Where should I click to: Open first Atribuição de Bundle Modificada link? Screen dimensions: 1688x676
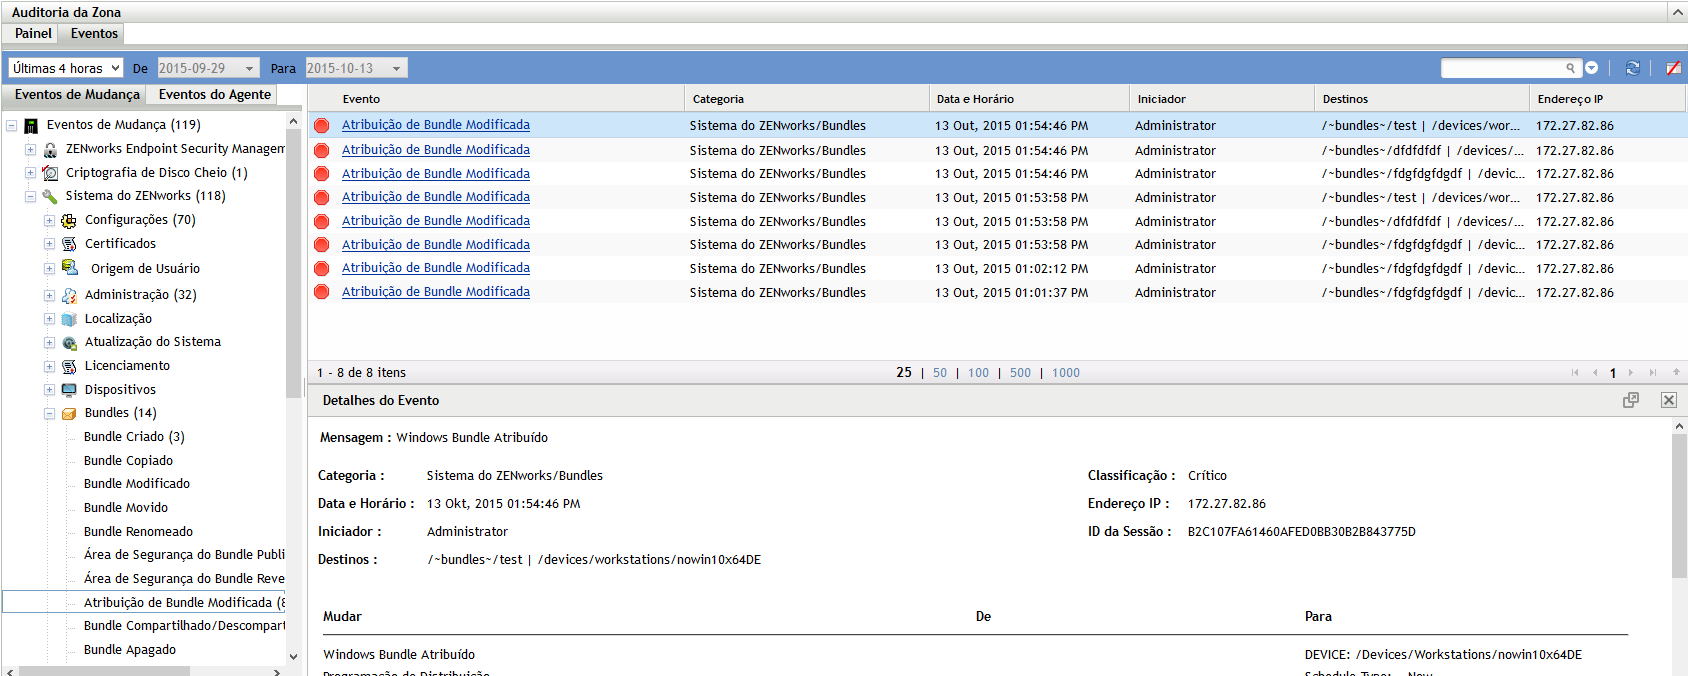[436, 125]
